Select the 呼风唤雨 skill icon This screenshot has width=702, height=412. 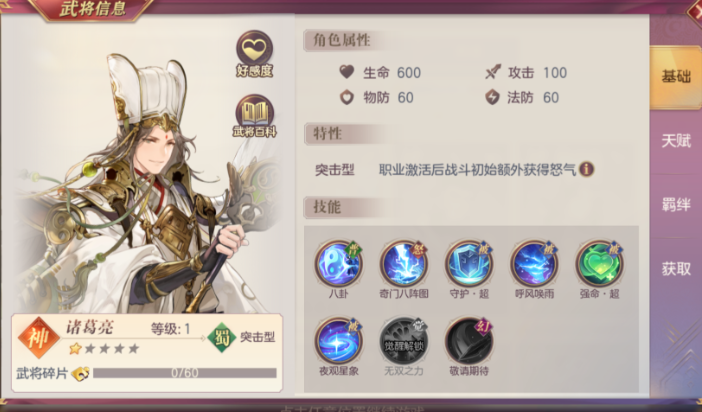pos(534,264)
